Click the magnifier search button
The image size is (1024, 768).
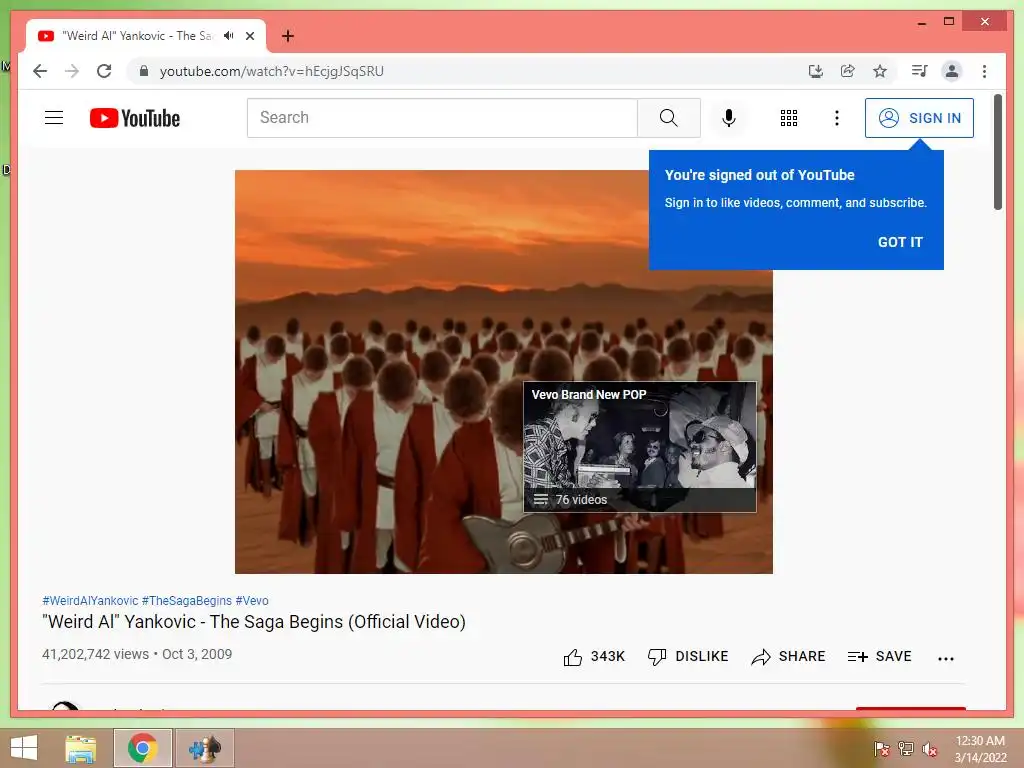(x=669, y=118)
